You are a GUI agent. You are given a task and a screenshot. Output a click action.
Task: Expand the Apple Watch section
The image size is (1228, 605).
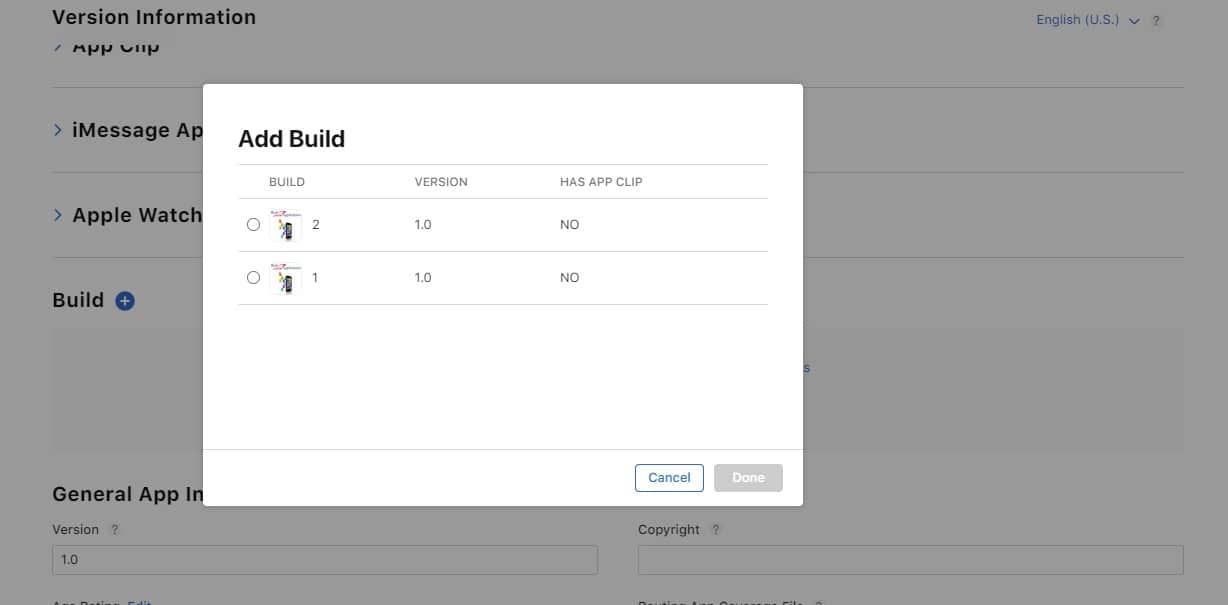coord(58,215)
